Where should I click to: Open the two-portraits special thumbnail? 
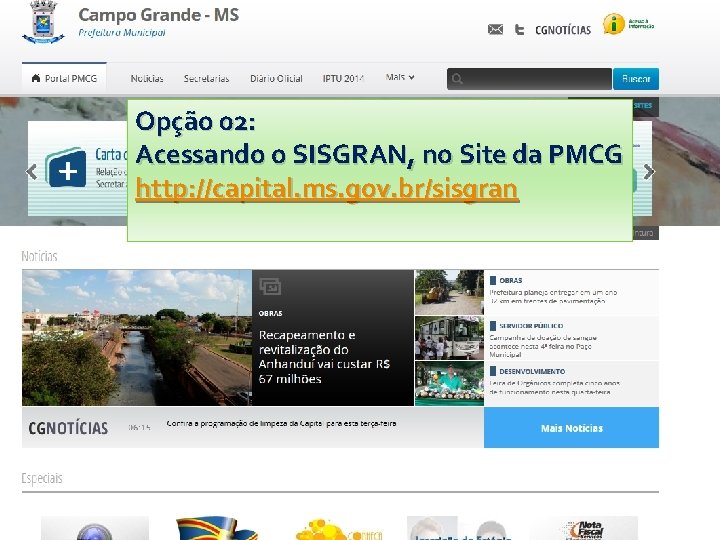(x=462, y=528)
